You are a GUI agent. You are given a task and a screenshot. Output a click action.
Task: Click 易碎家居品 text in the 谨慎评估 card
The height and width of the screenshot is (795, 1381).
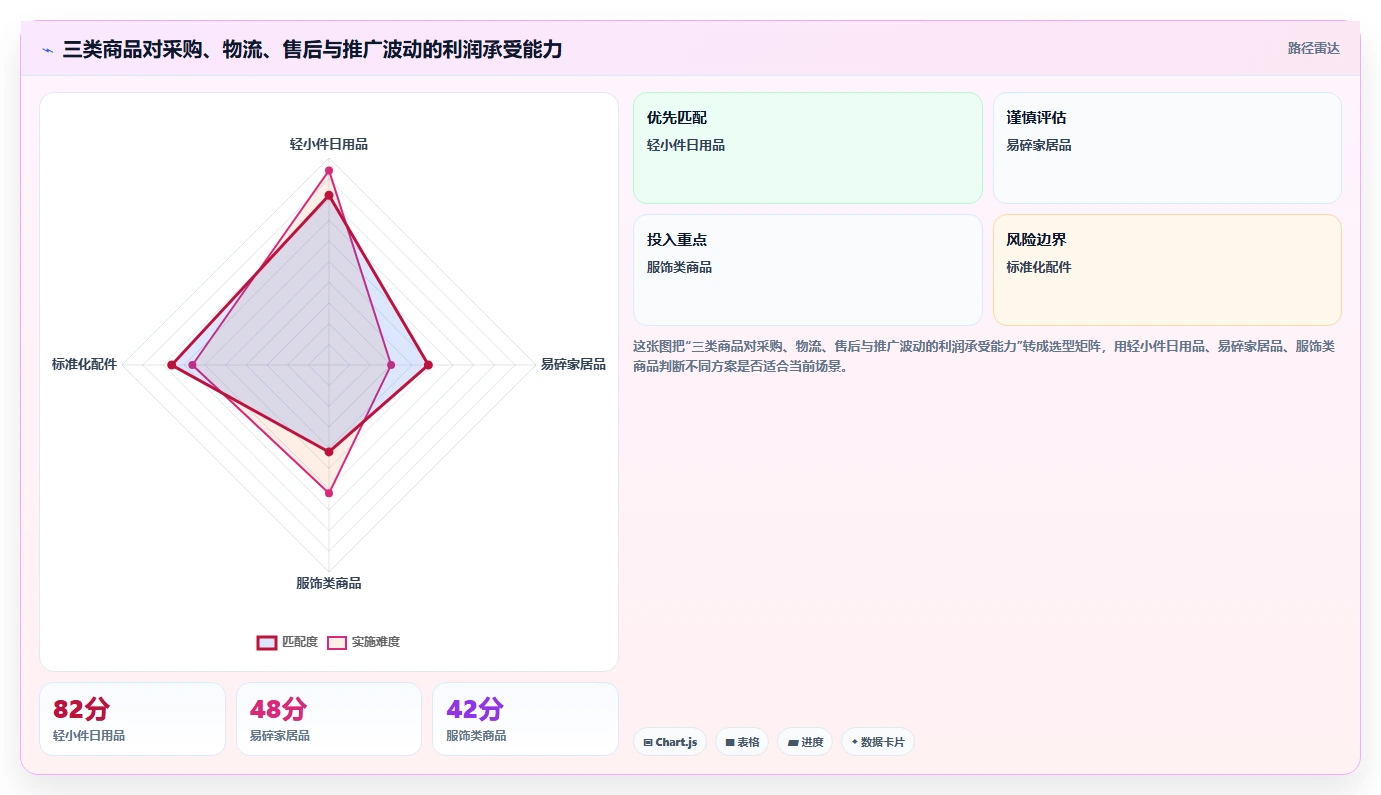[x=1039, y=145]
